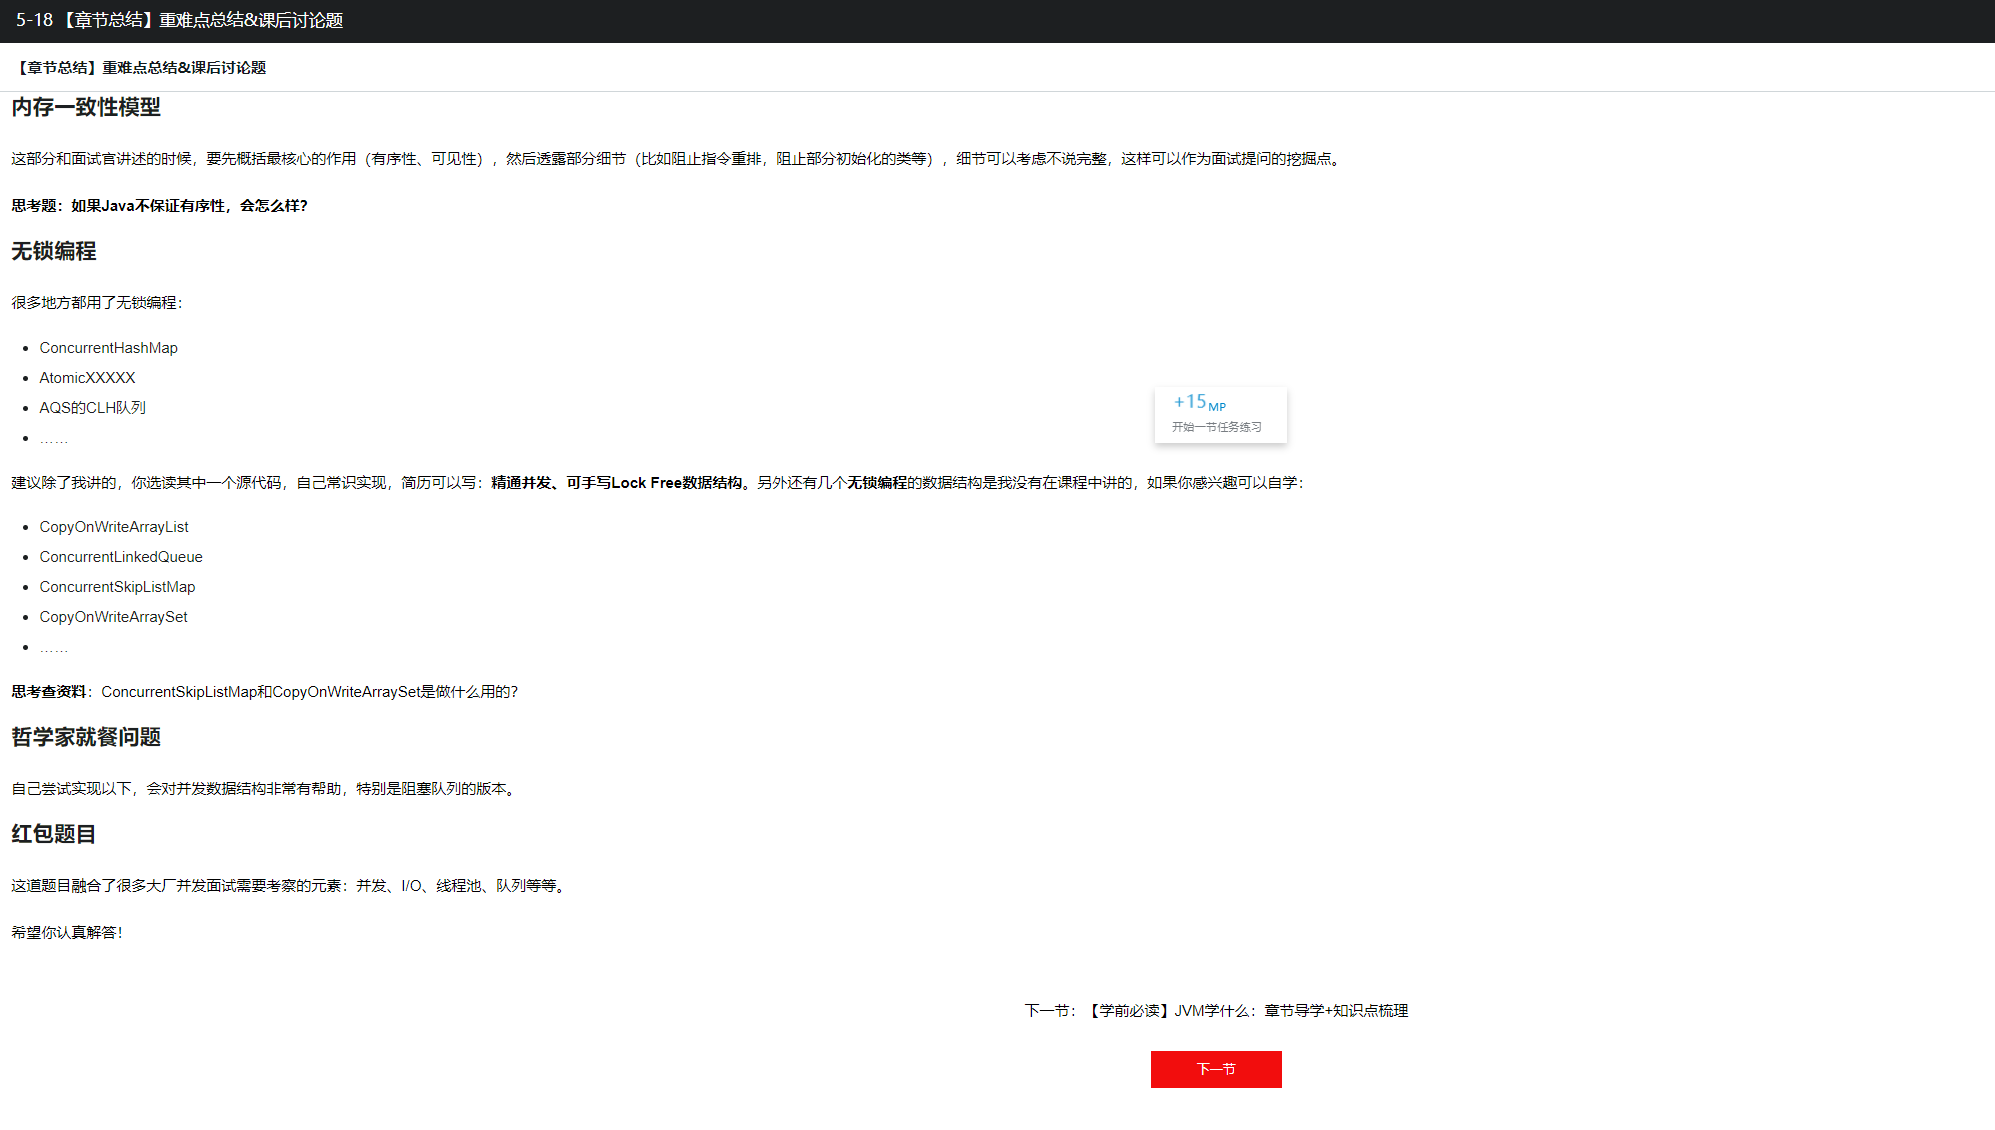1995x1130 pixels.
Task: Click the 无锁编程 heading
Action: point(54,251)
